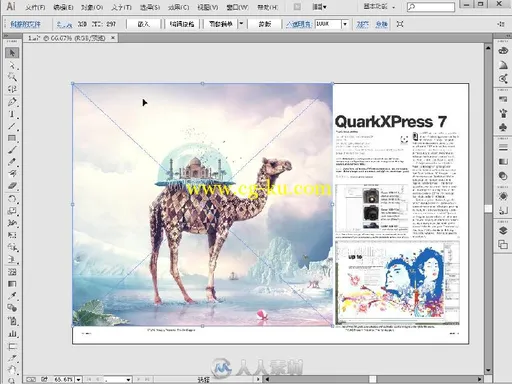Select the Magic Wand tool

(12, 77)
